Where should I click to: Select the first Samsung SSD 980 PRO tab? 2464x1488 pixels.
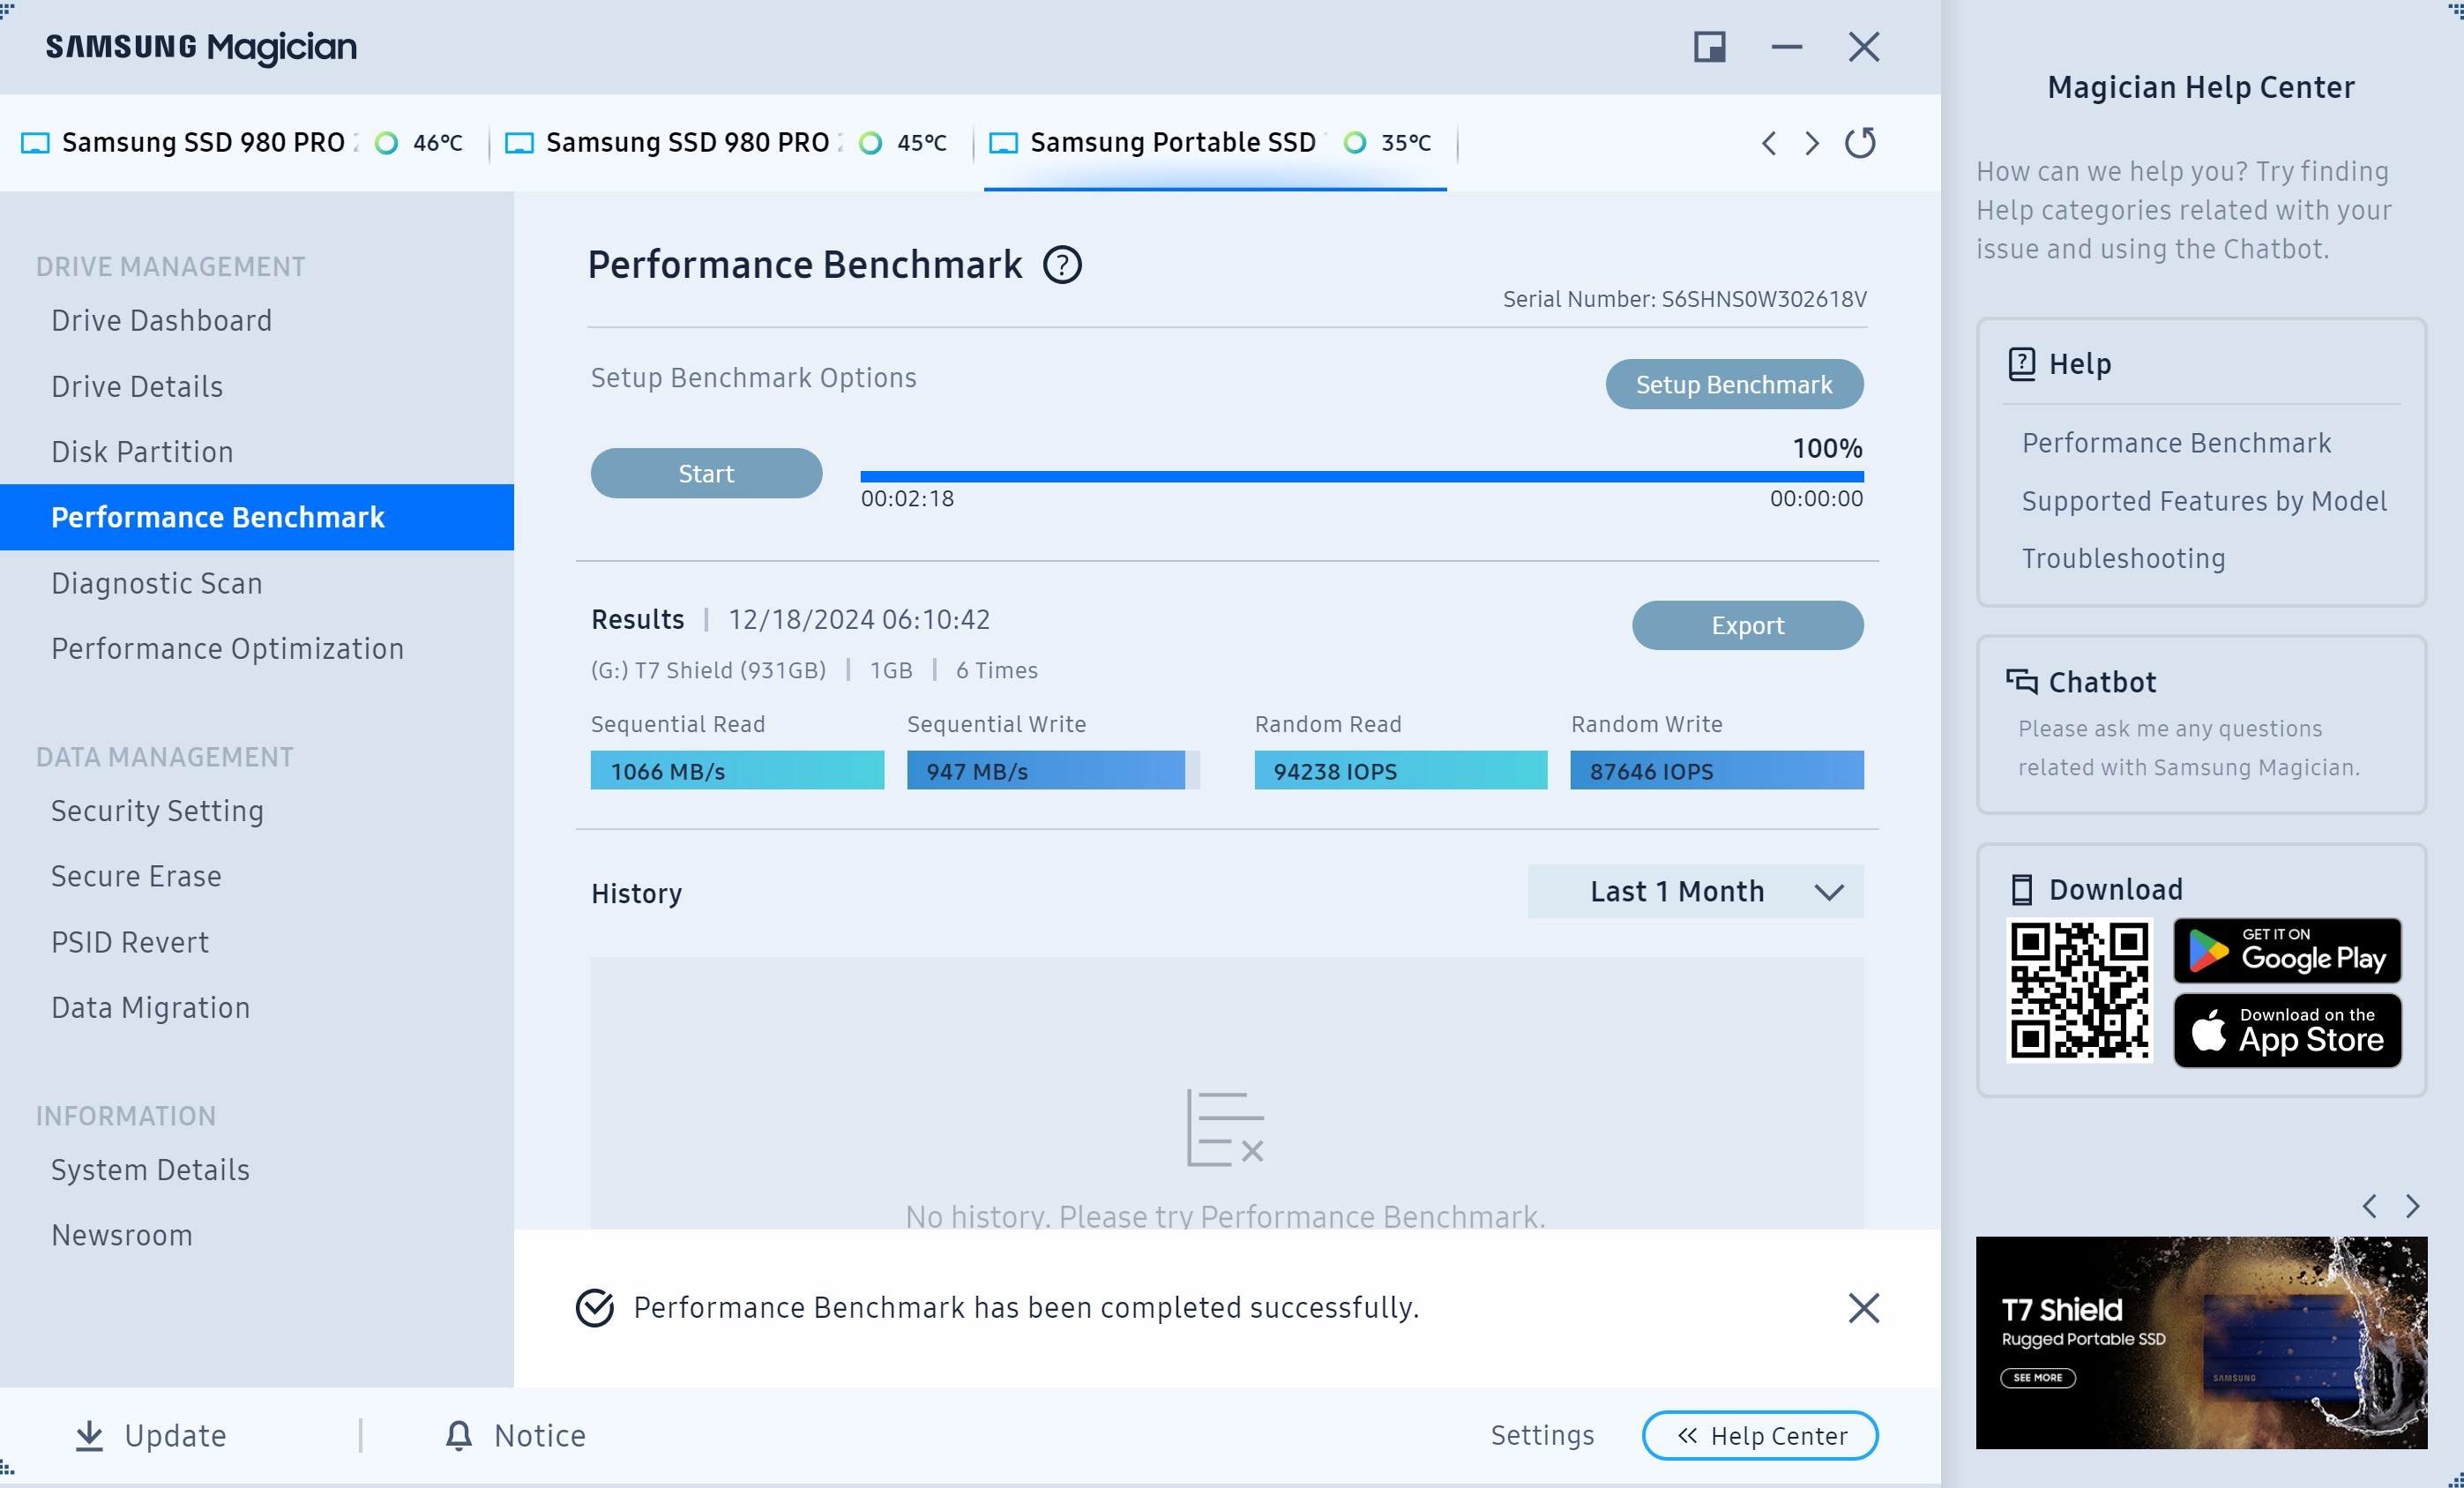(x=243, y=143)
